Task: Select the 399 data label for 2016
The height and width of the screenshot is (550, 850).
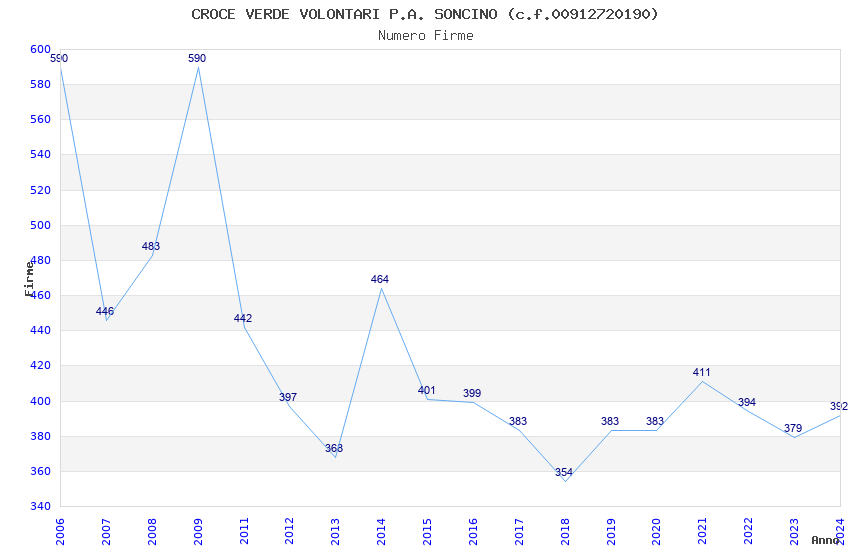Action: tap(472, 393)
